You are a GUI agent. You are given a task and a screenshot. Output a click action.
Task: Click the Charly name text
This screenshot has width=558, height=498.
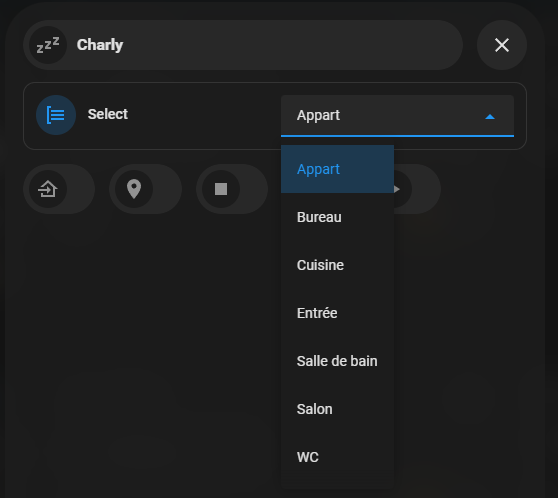point(100,45)
